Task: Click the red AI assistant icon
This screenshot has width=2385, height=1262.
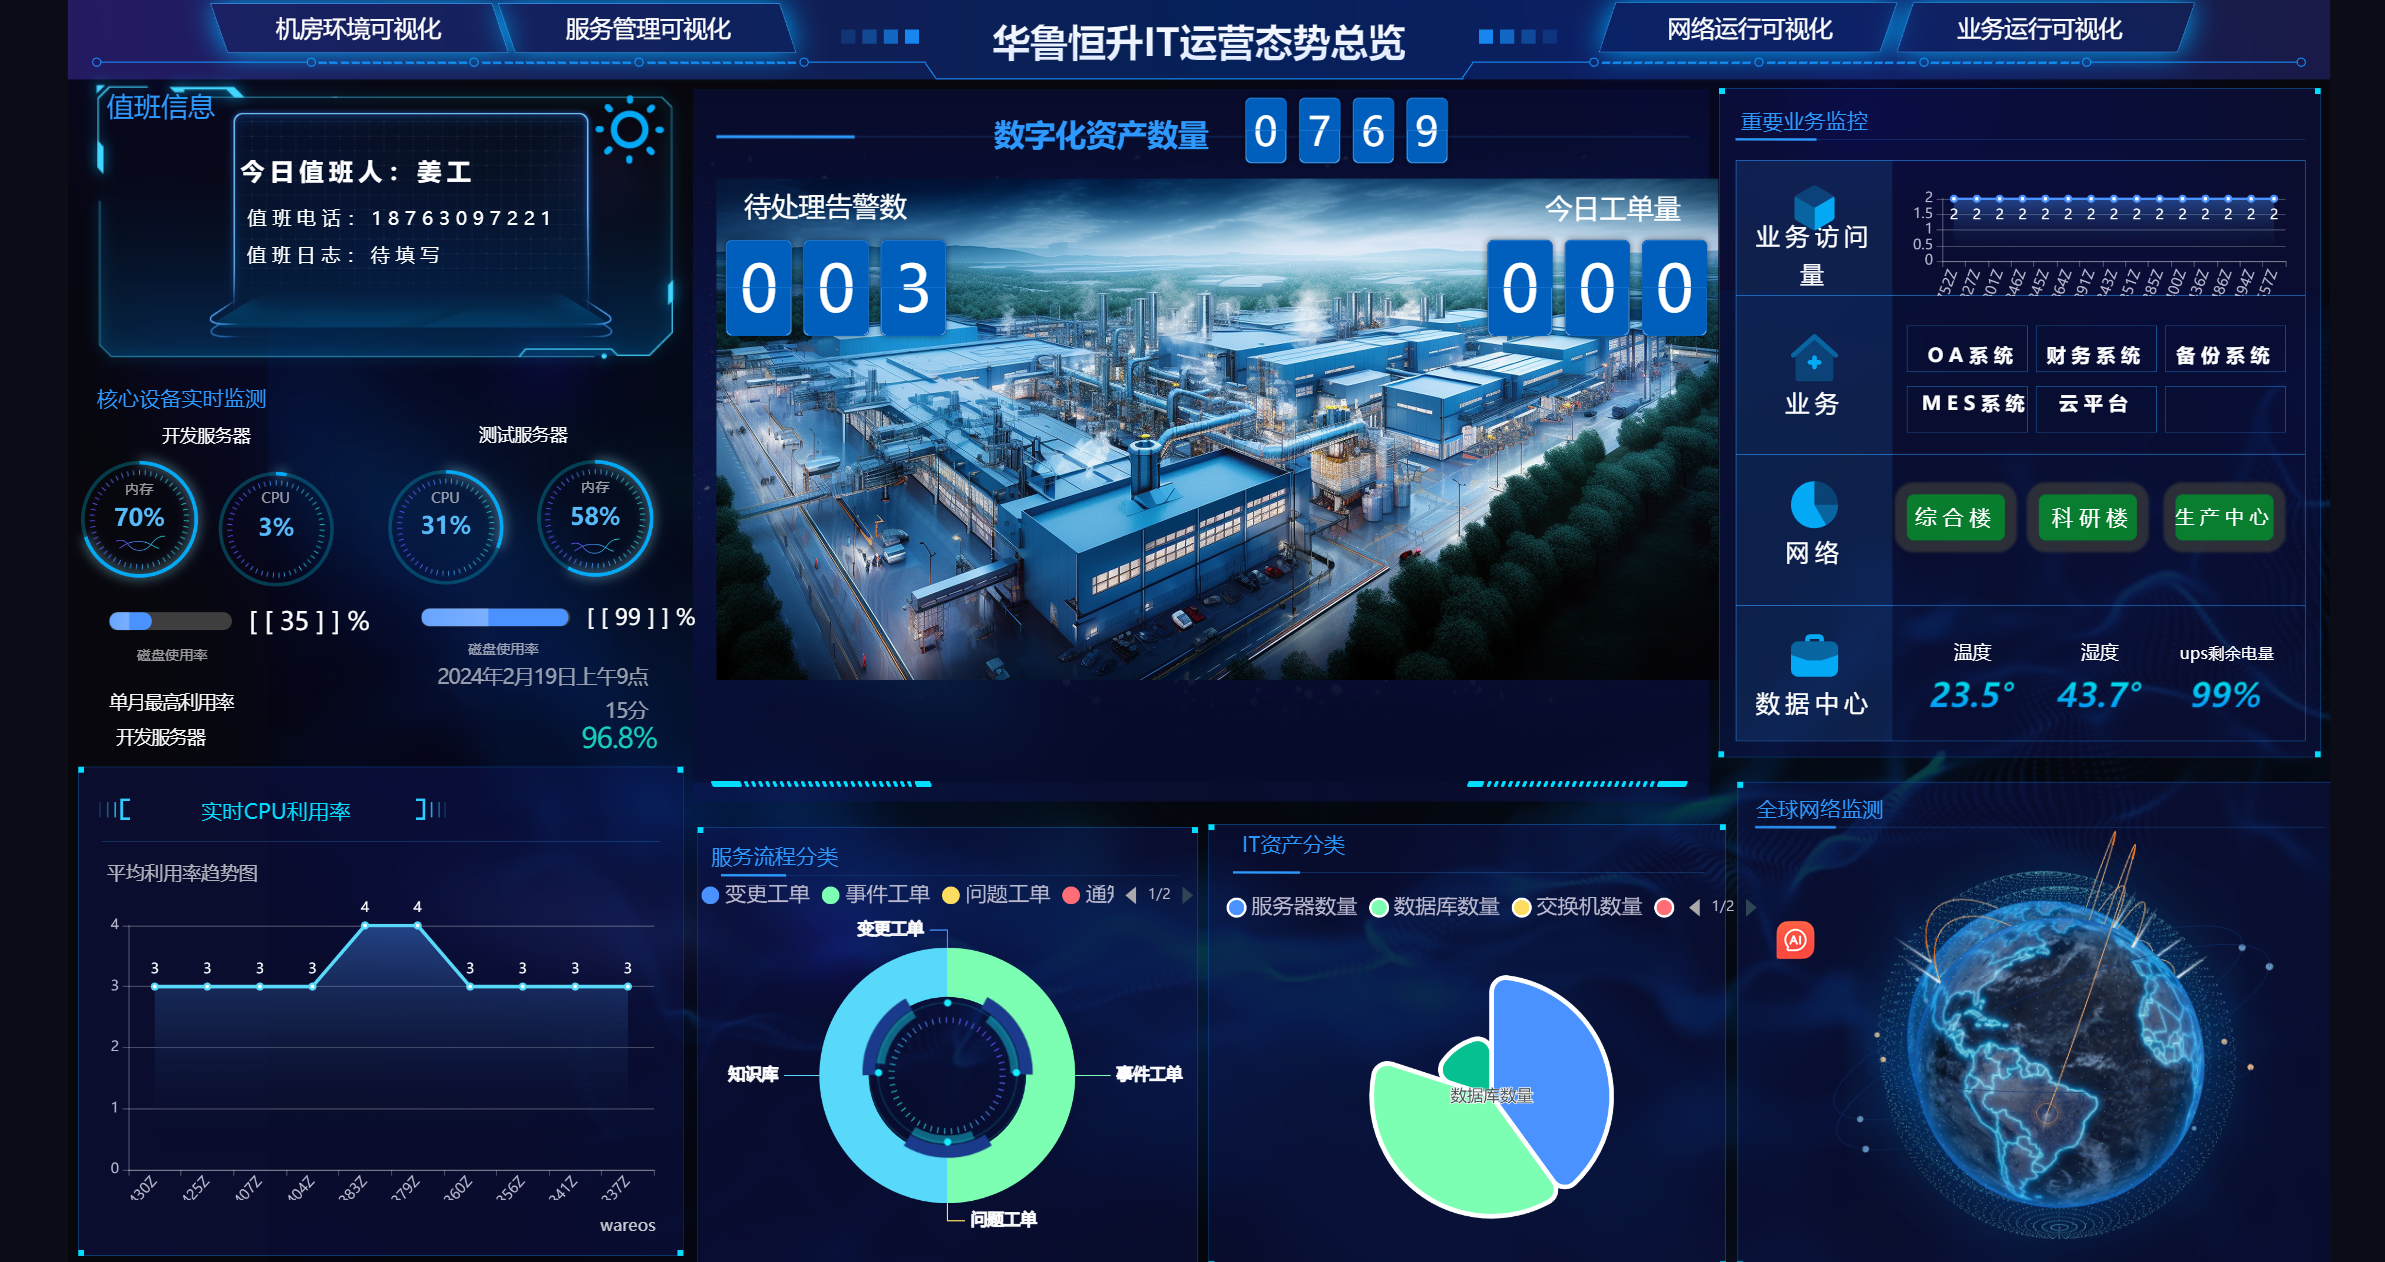Action: pos(1795,940)
